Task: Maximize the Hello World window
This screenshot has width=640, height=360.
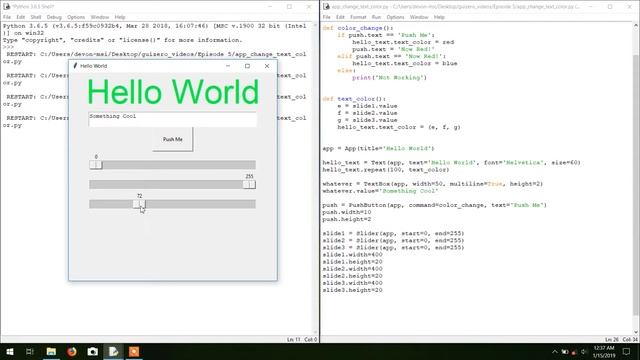Action: tap(247, 66)
